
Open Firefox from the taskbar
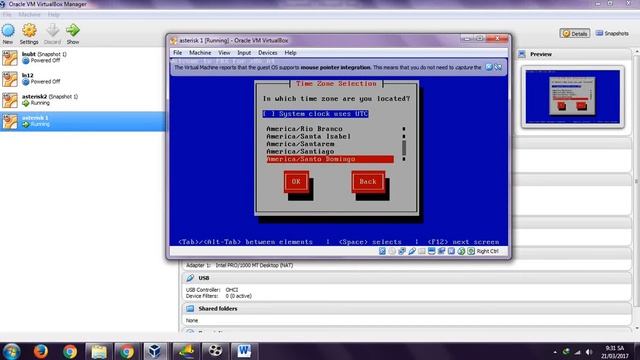coord(41,351)
